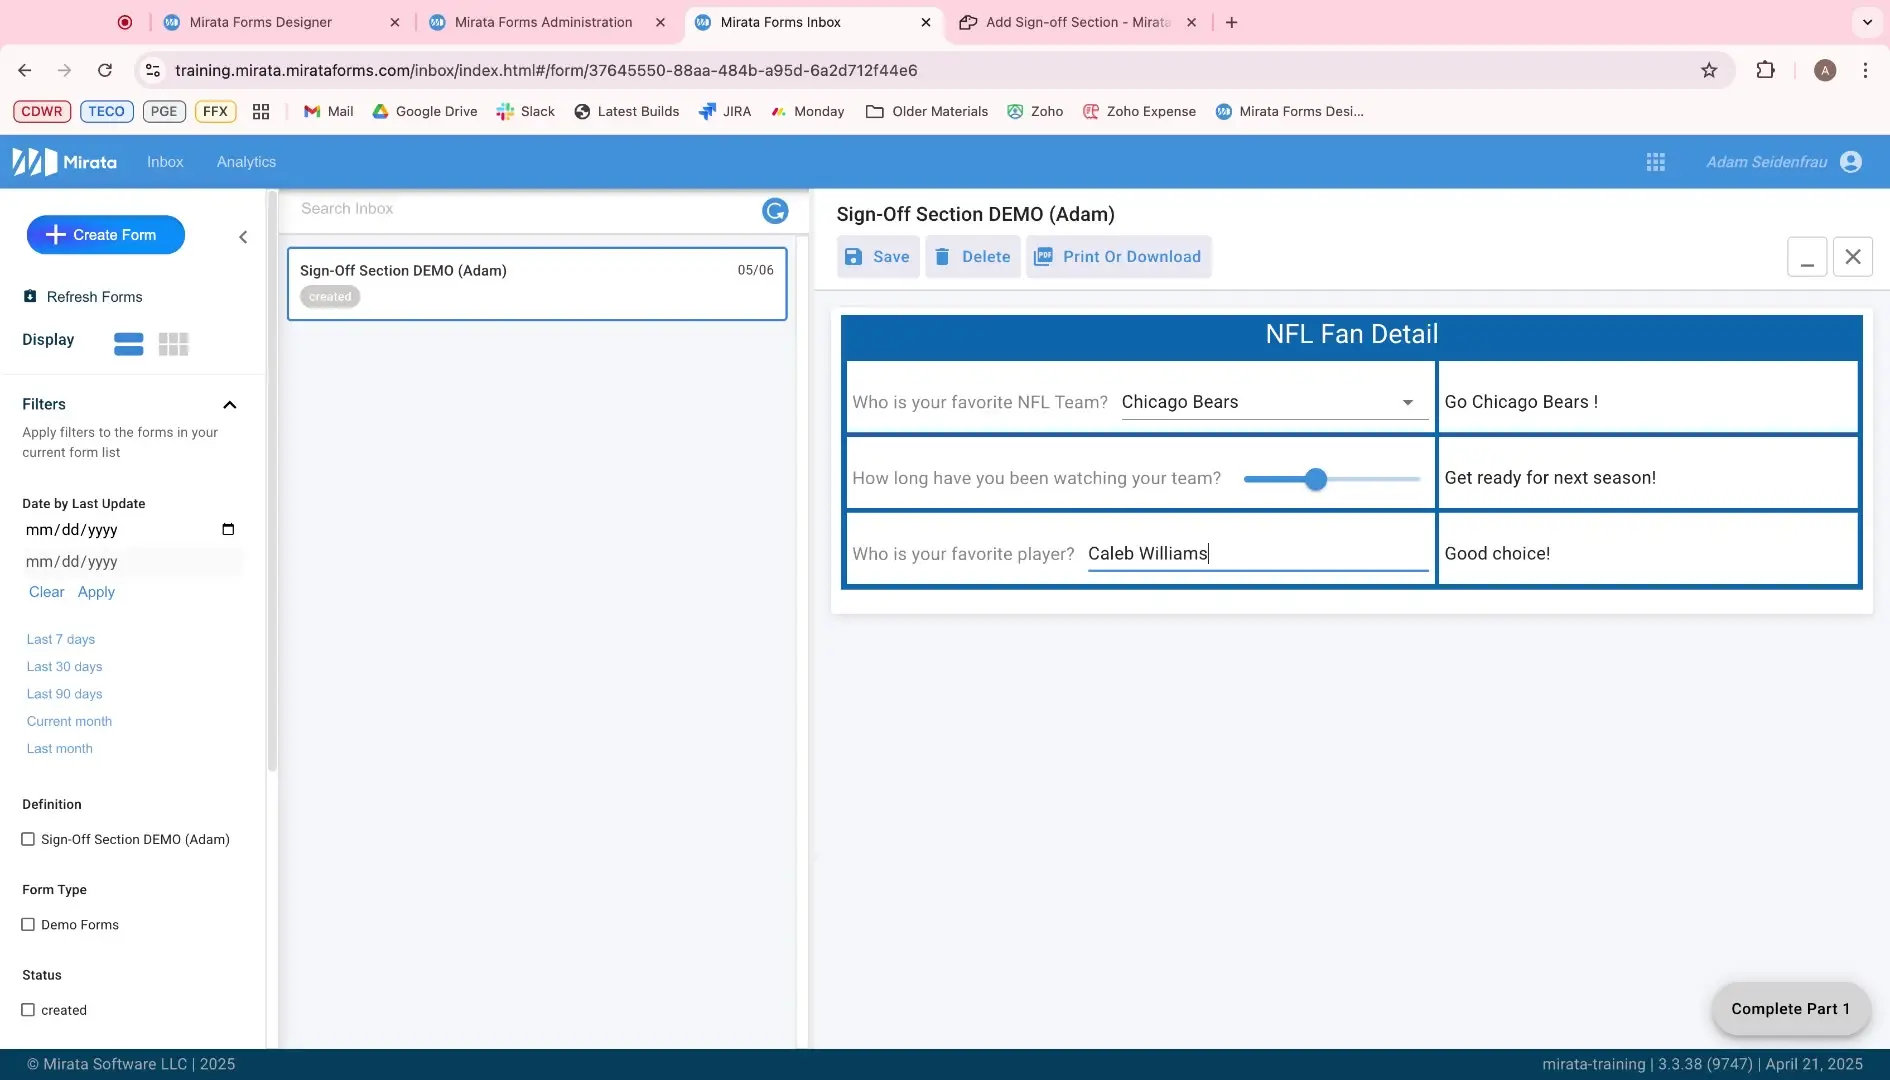
Task: Open Print Or Download via the PDF icon
Action: coord(1043,256)
